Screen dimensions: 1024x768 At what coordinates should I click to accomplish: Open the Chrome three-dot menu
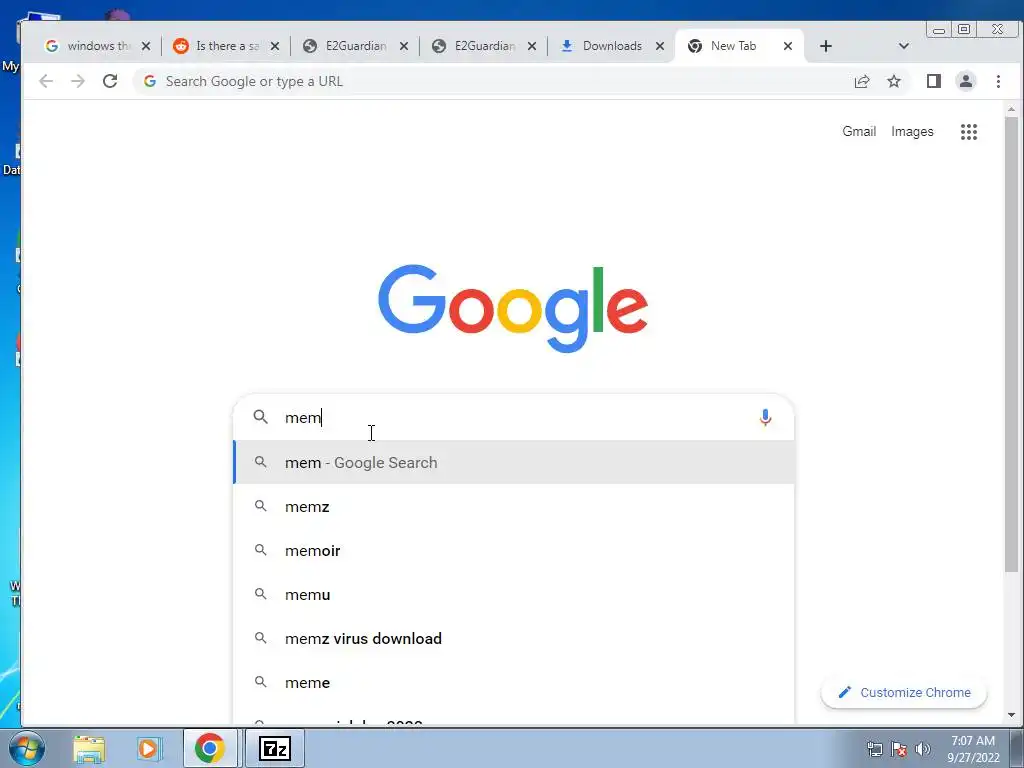[998, 81]
